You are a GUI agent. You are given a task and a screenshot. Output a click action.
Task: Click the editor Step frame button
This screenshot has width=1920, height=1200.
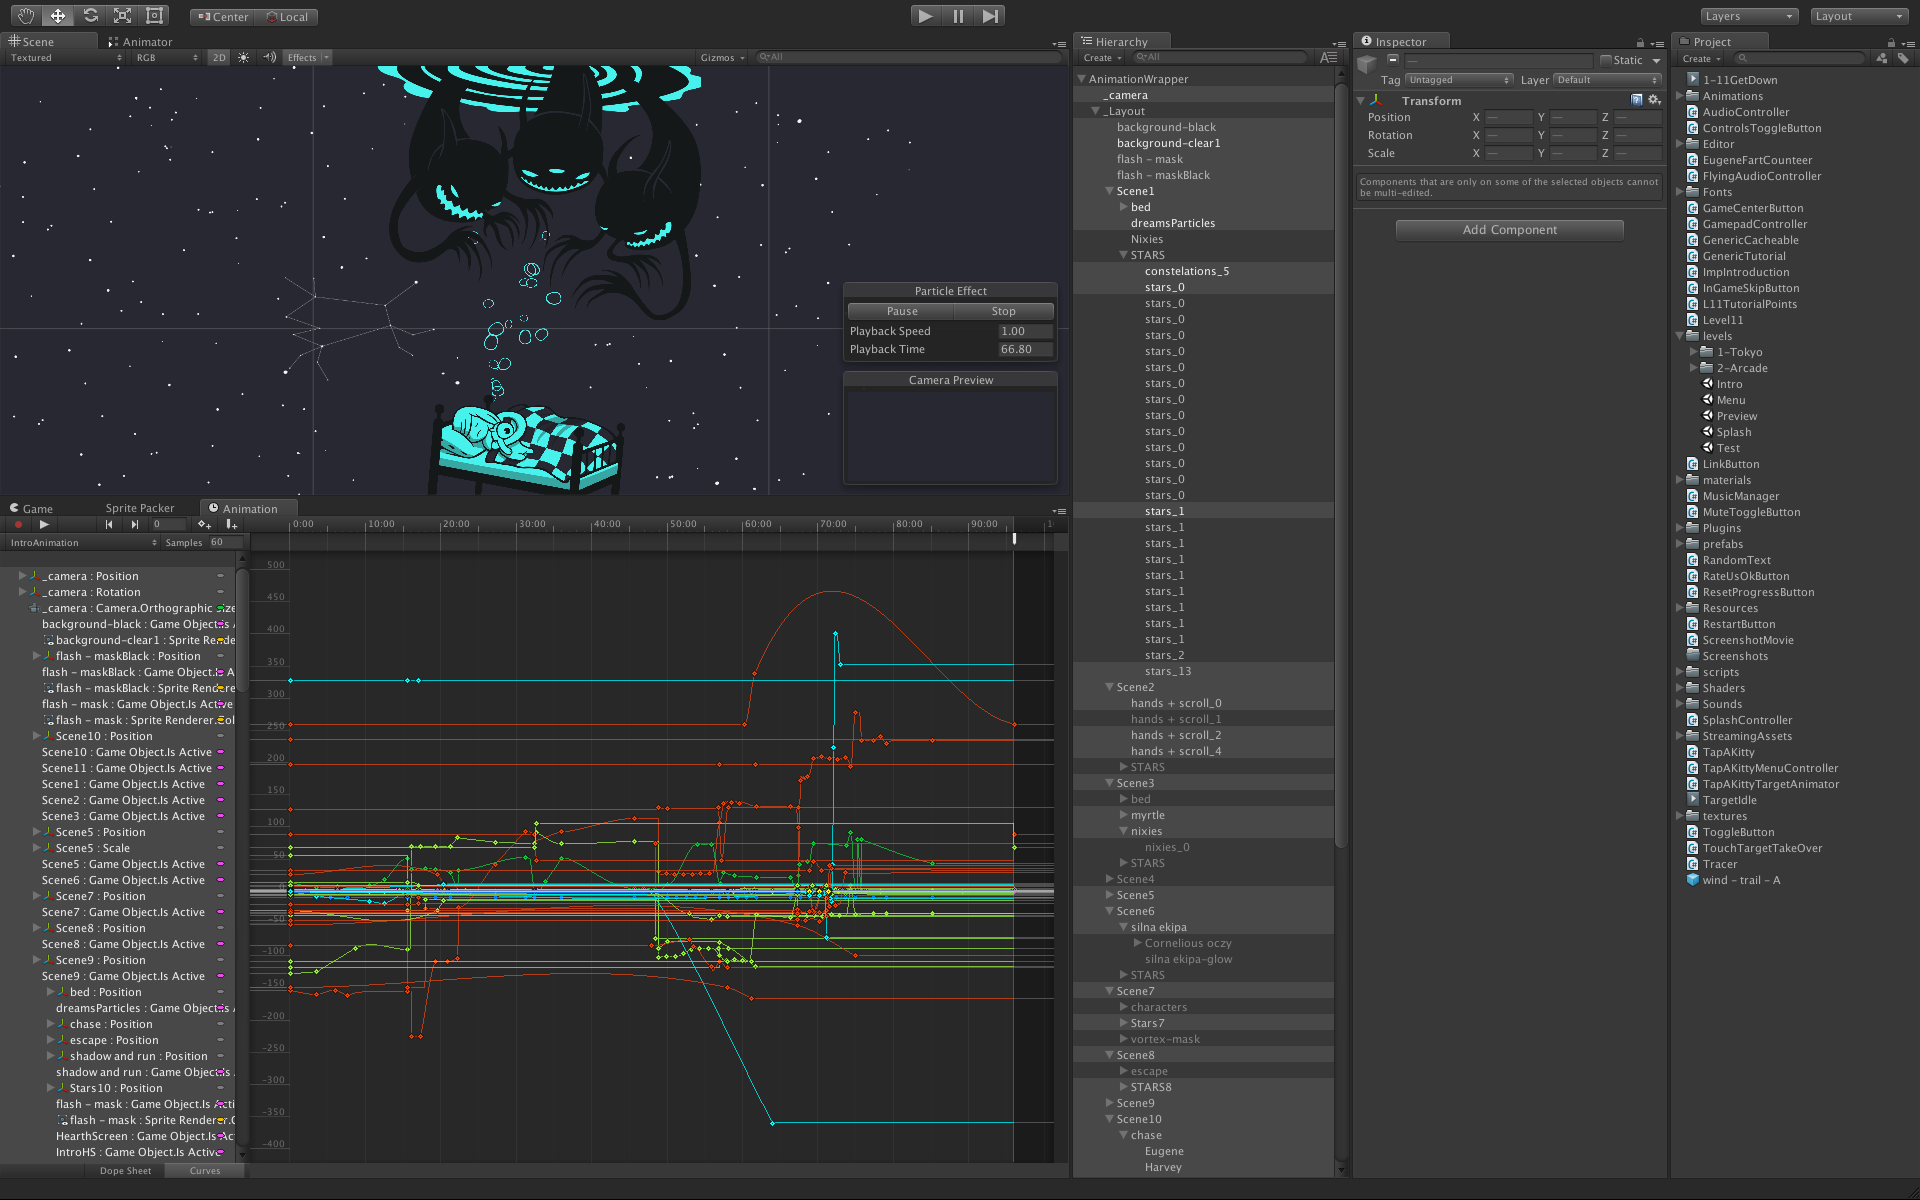point(990,15)
